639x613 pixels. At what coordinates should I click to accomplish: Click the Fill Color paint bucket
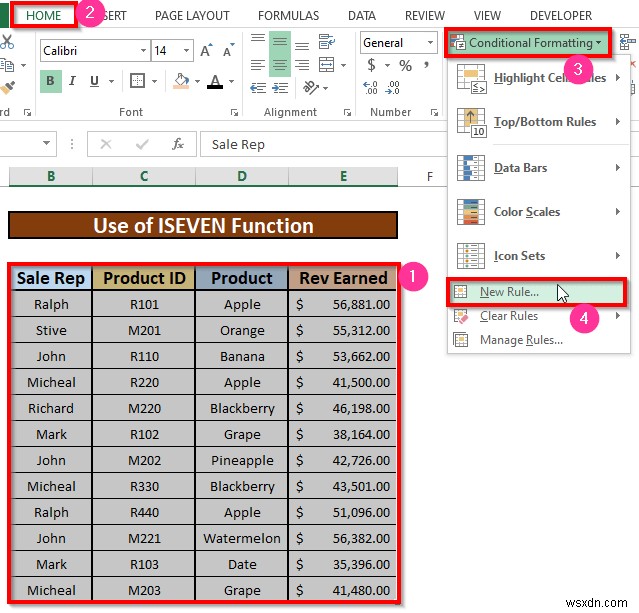pyautogui.click(x=181, y=81)
